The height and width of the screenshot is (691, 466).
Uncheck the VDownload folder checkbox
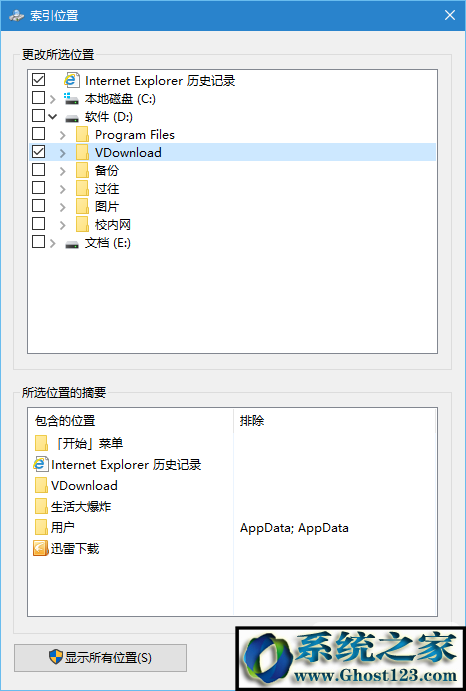[x=38, y=151]
